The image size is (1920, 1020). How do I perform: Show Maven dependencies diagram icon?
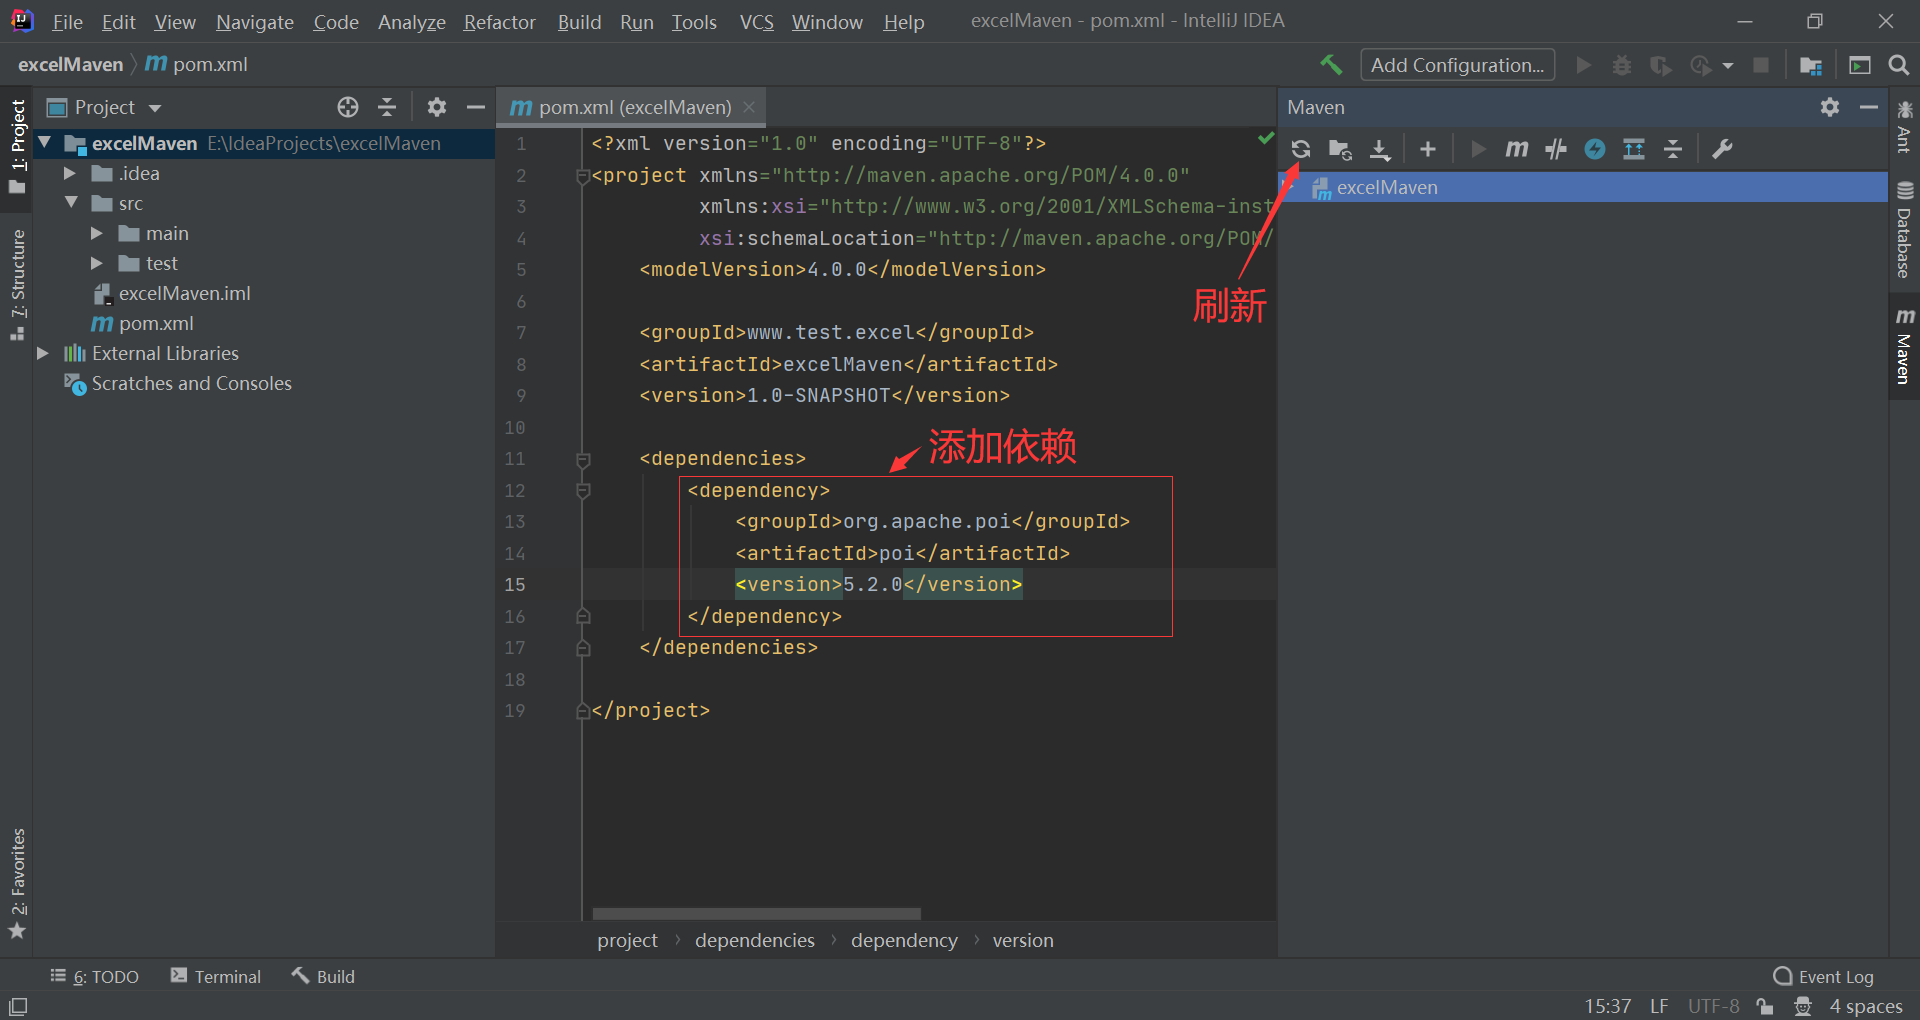tap(1634, 149)
